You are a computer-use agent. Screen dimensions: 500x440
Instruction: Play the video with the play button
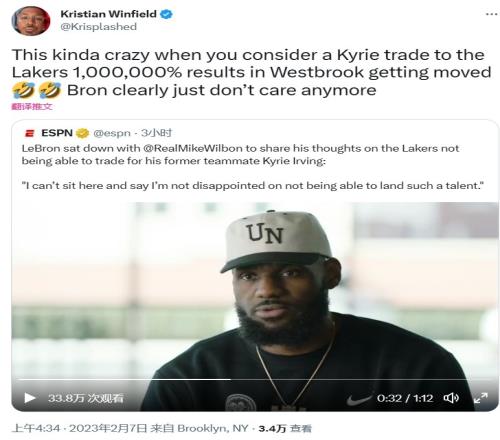click(x=30, y=398)
